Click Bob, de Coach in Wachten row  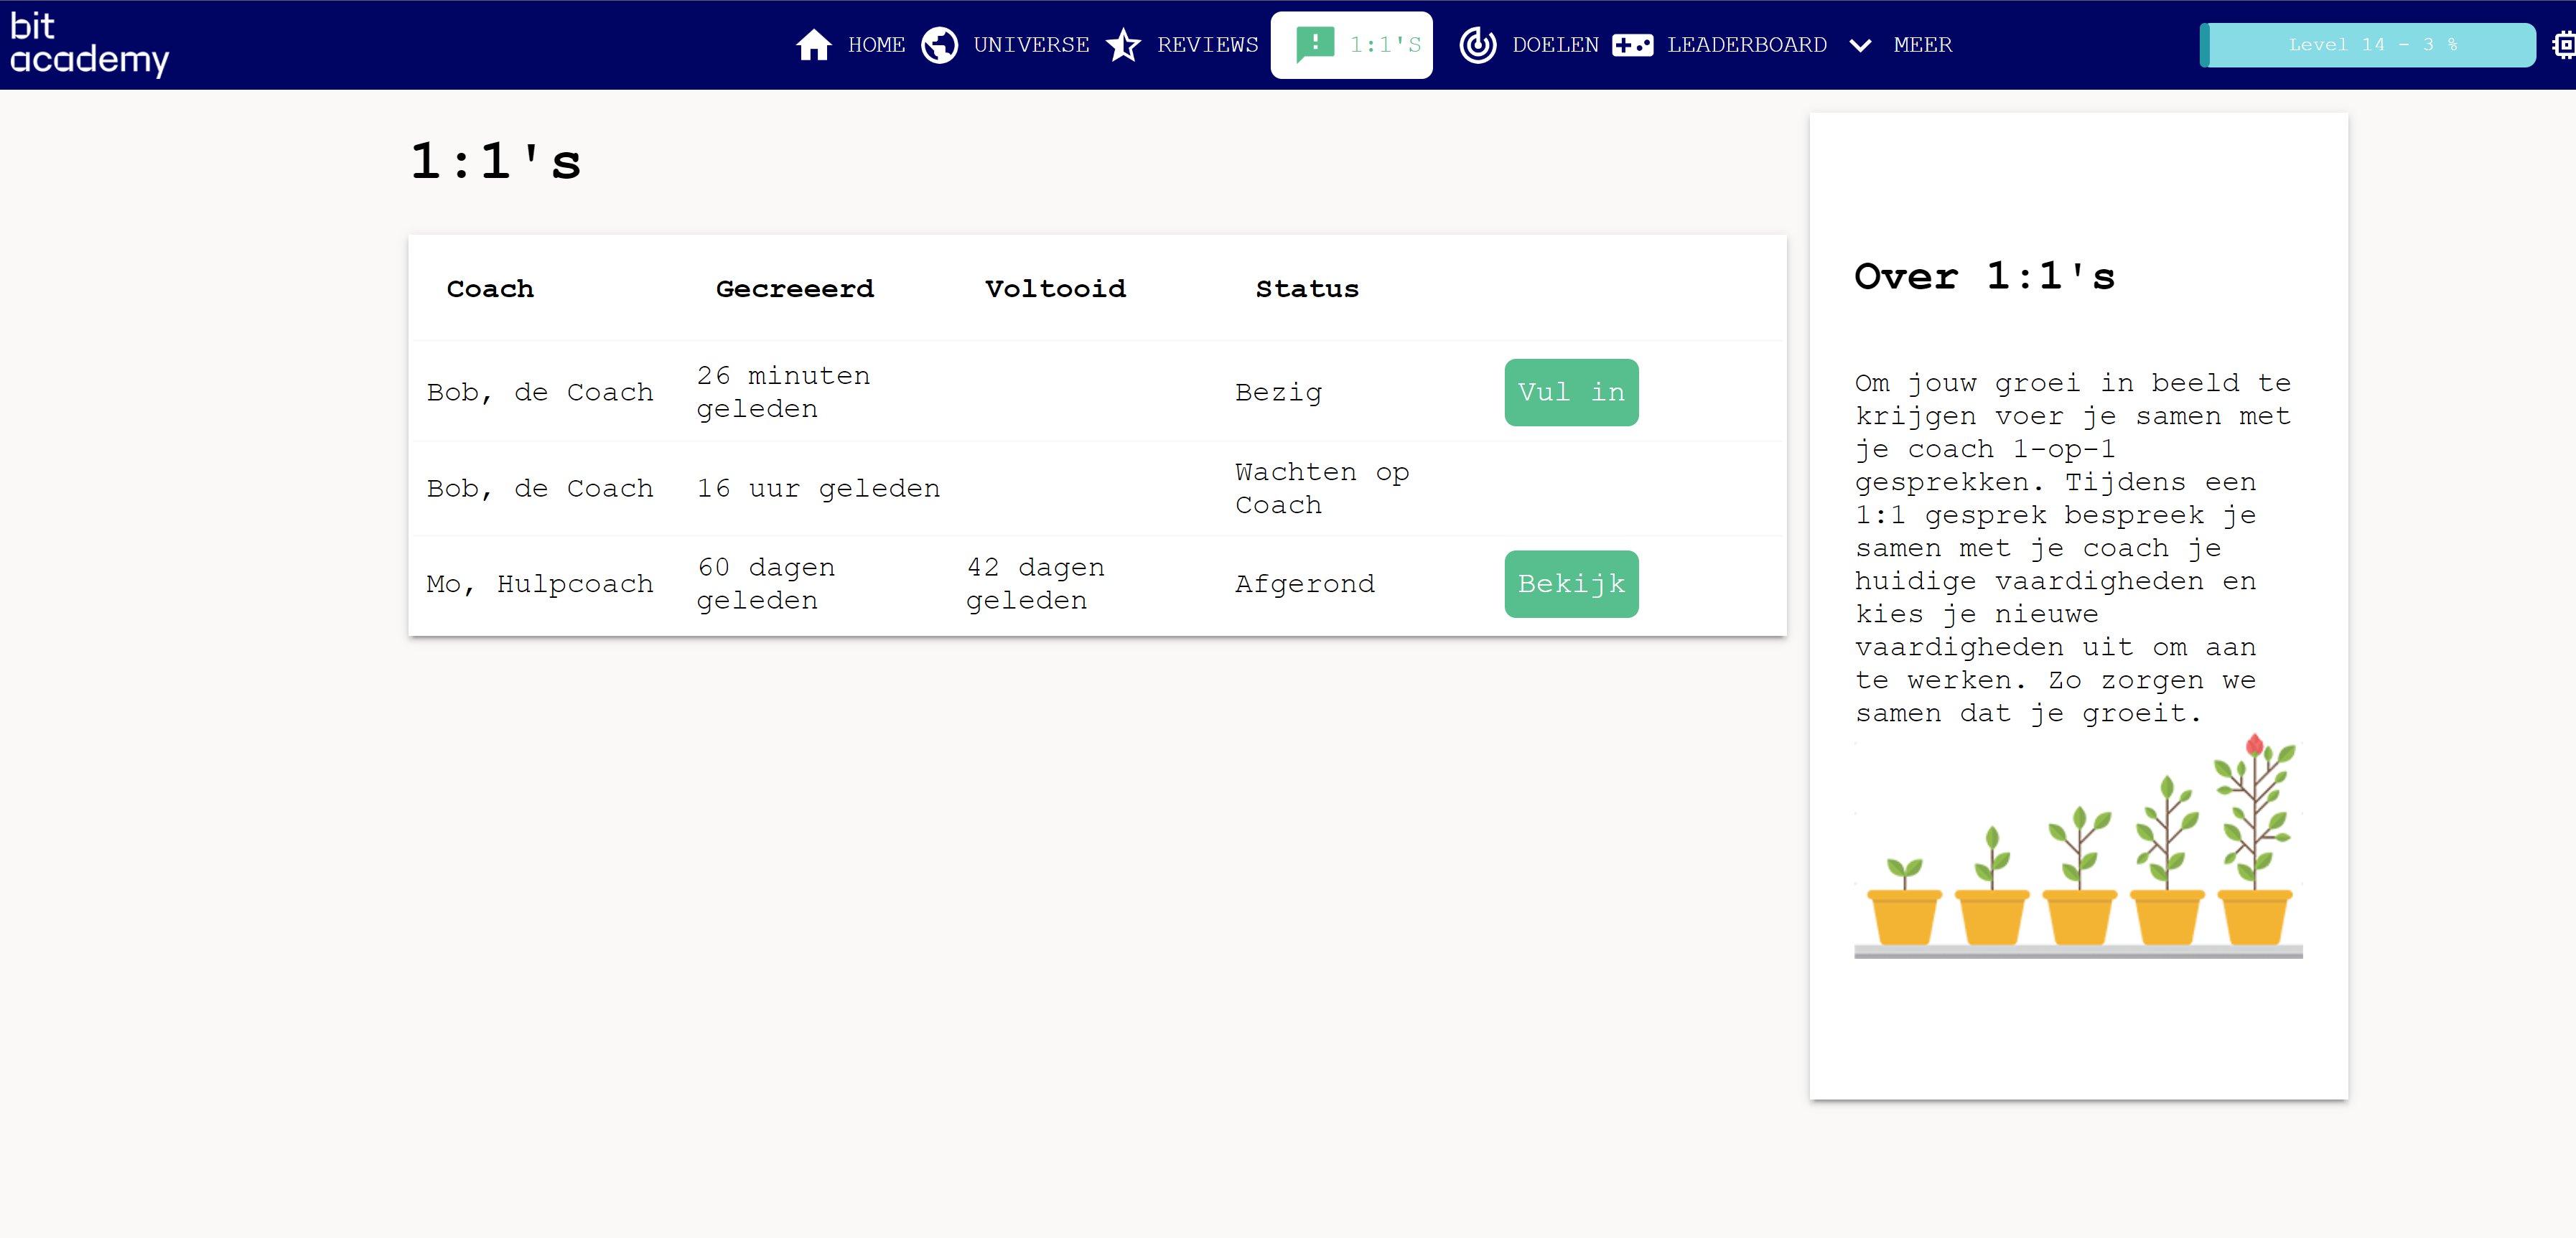click(x=540, y=488)
